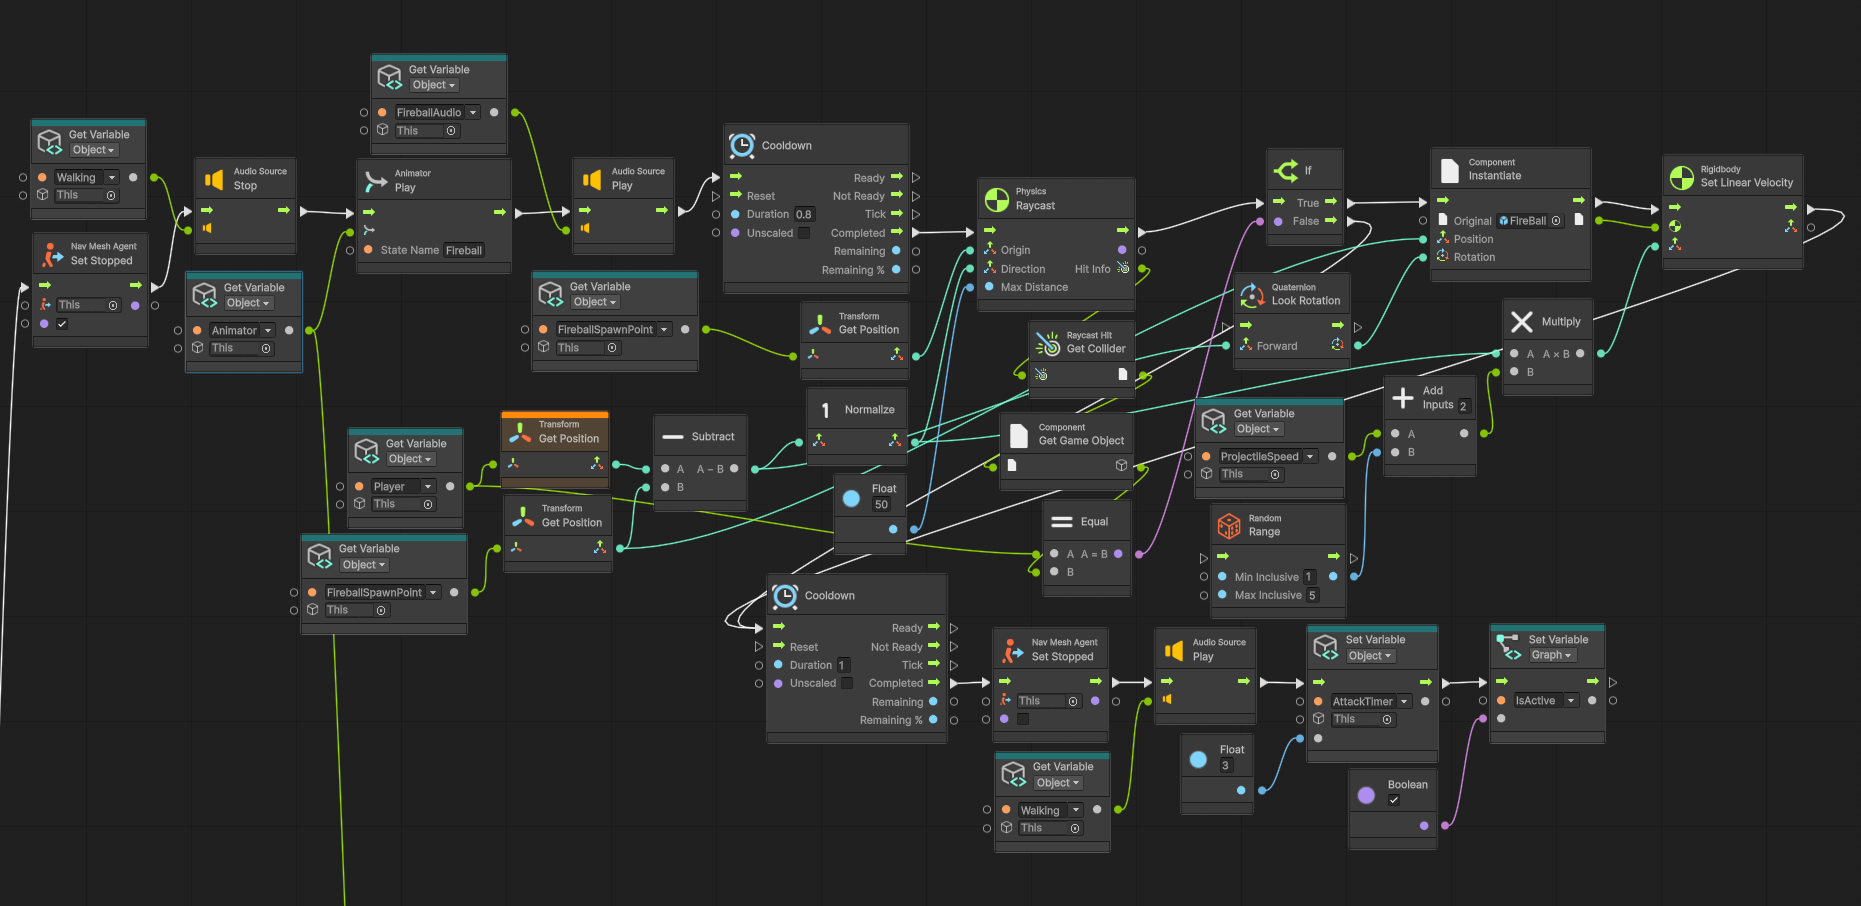Click the Component Instantiate document icon
The width and height of the screenshot is (1861, 906).
tap(1449, 170)
